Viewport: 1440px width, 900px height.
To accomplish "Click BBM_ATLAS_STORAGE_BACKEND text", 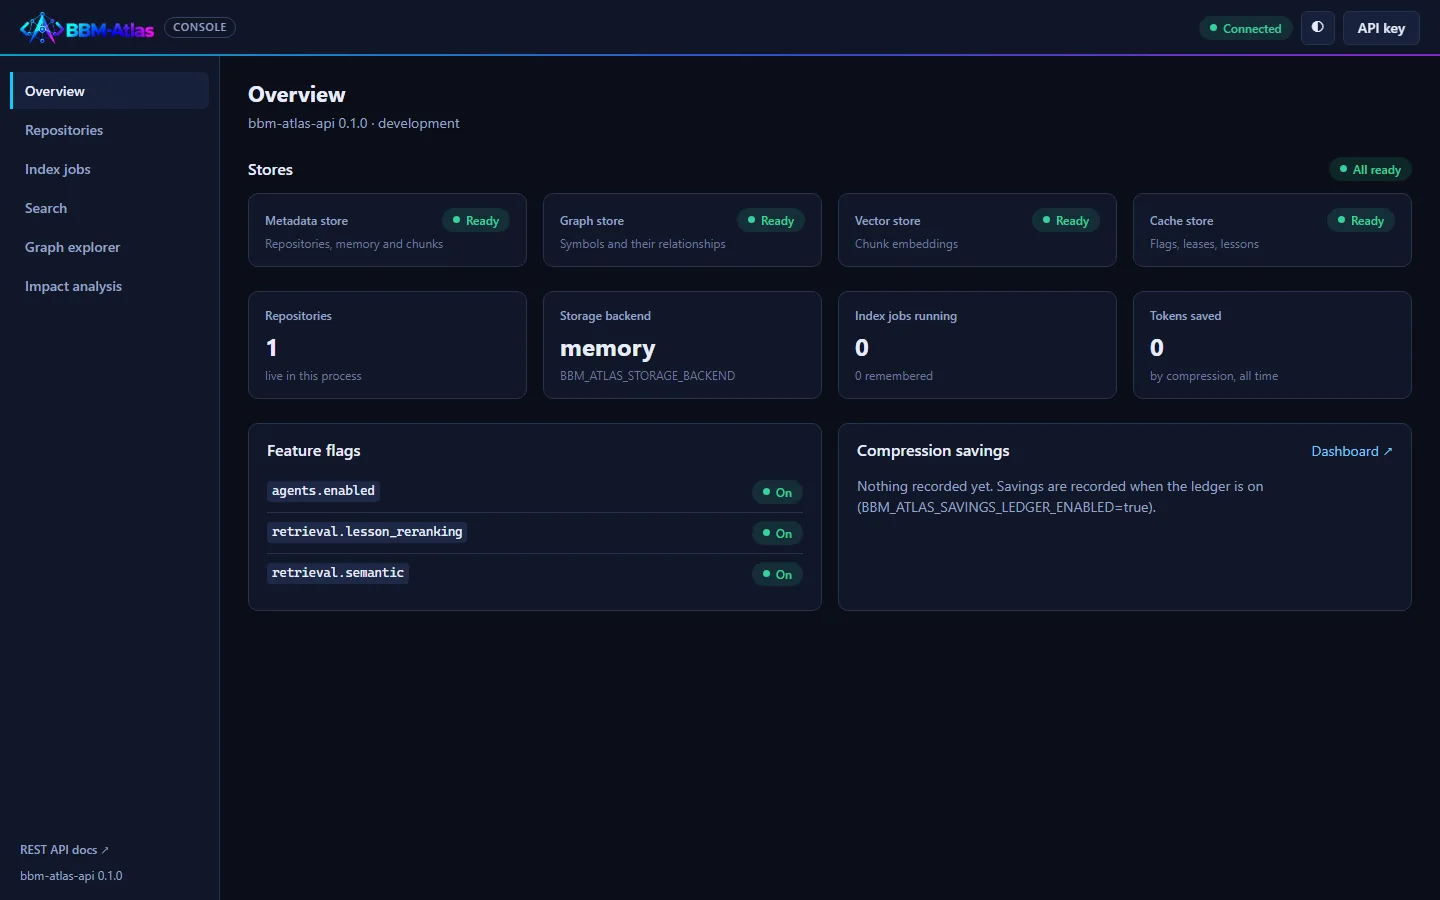I will click(647, 376).
